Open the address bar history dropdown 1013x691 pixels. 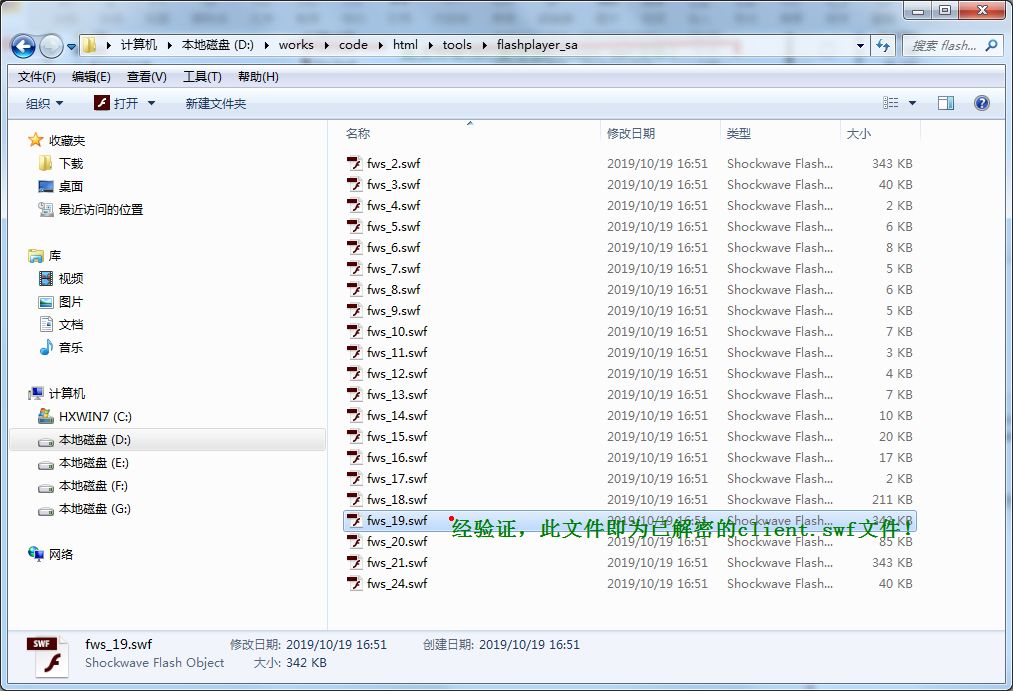tap(859, 46)
